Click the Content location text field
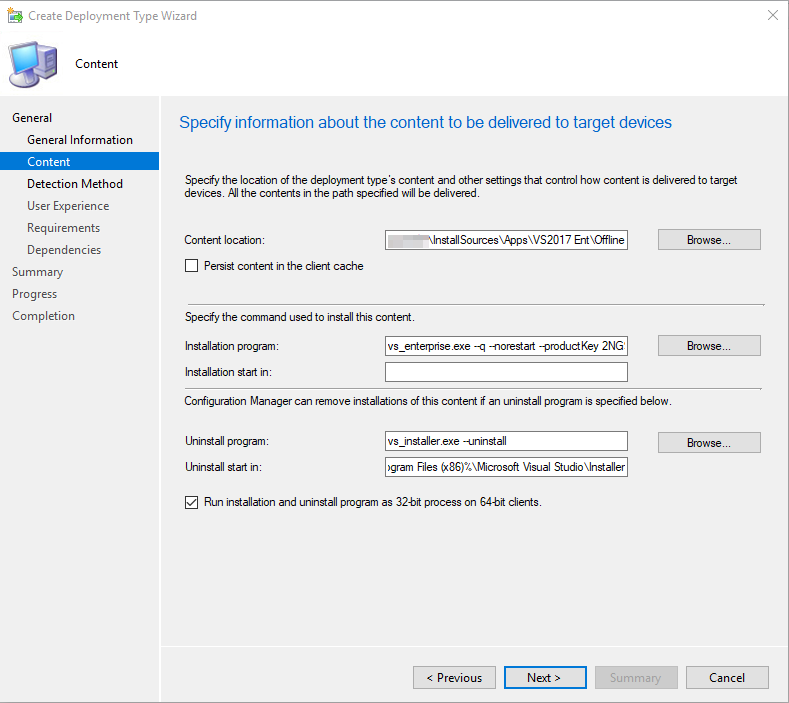This screenshot has width=789, height=703. pos(506,240)
